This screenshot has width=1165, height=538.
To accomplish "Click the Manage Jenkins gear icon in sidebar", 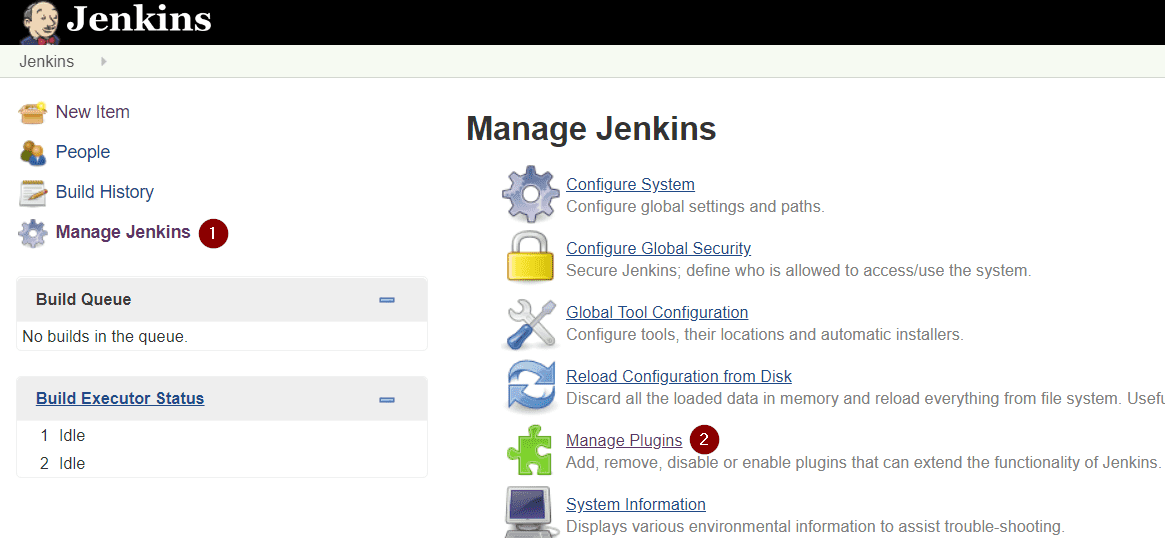I will [33, 233].
